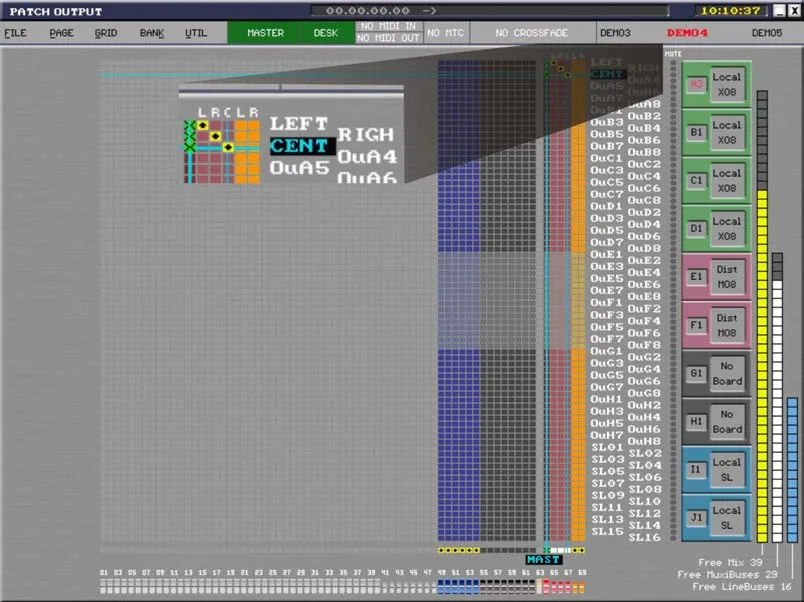This screenshot has height=602, width=804.
Task: Select the H1 slot button
Action: click(696, 422)
